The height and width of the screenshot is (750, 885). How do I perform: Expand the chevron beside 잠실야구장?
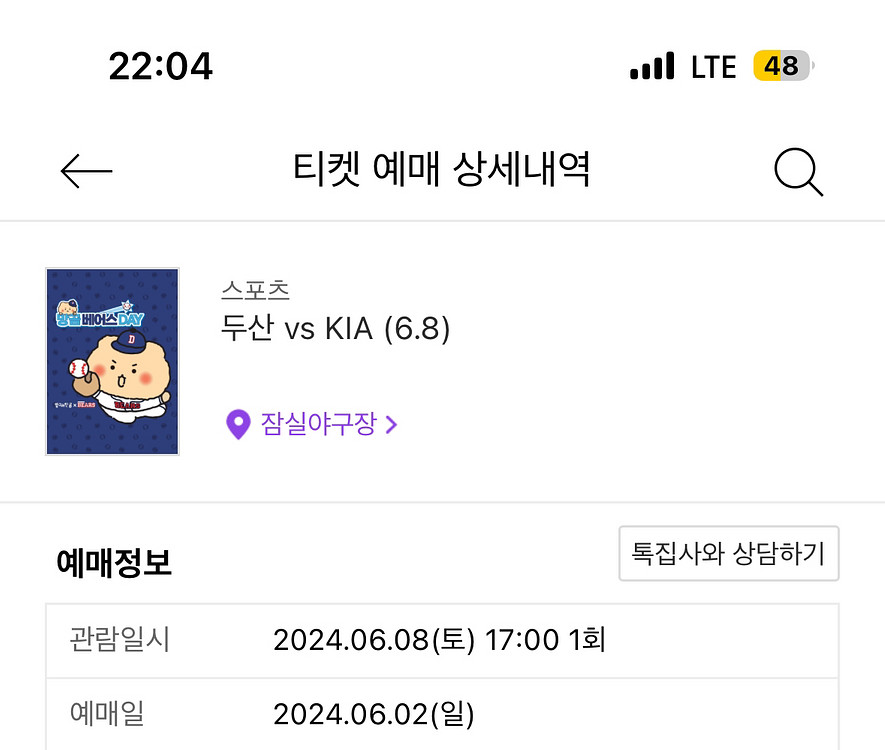[x=392, y=425]
